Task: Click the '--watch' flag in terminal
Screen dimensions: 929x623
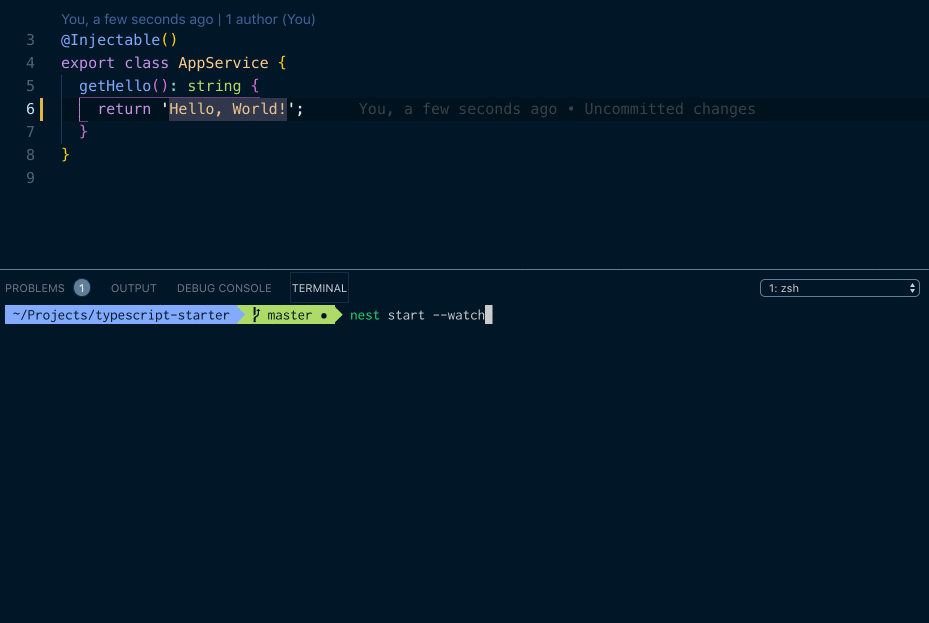Action: [459, 315]
